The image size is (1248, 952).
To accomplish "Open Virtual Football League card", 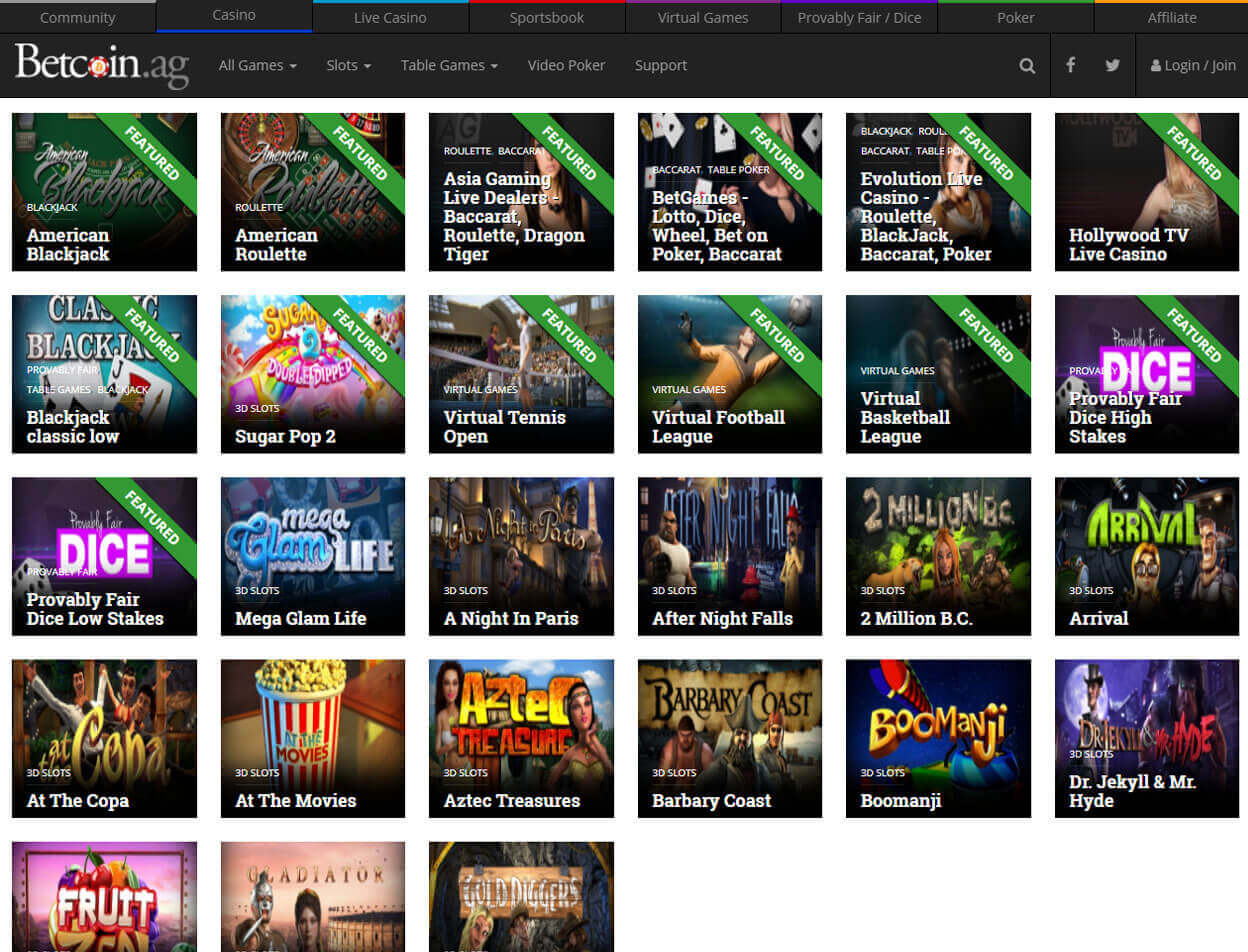I will pyautogui.click(x=730, y=374).
